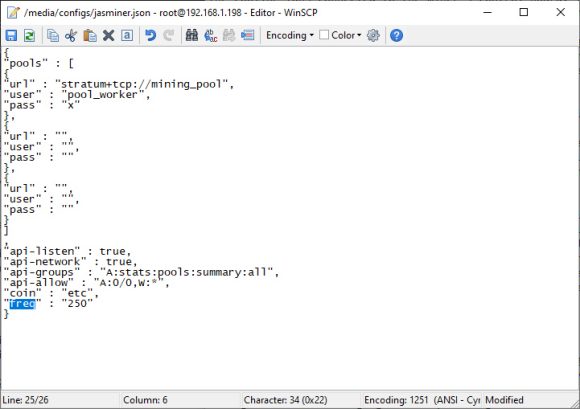Expand the Encoding dropdown
The height and width of the screenshot is (409, 580).
290,36
